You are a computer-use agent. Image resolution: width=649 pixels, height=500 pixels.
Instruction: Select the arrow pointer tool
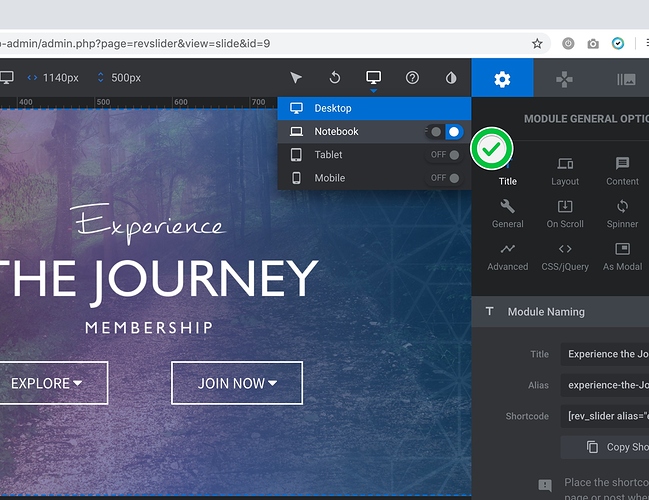coord(295,78)
